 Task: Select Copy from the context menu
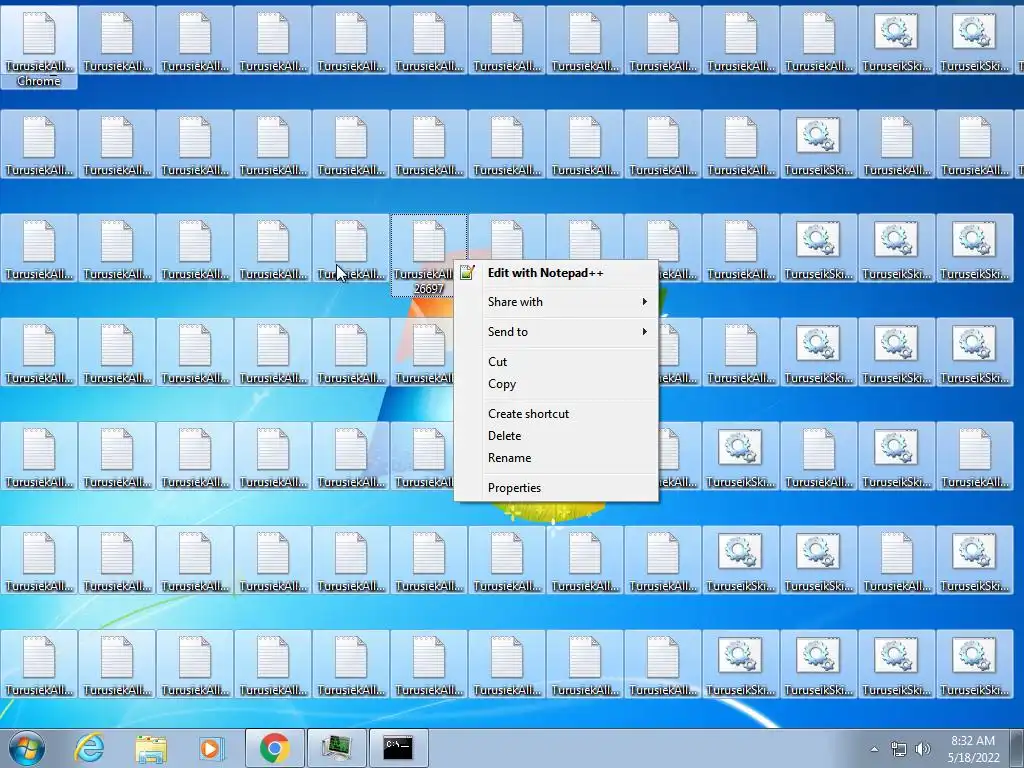[x=556, y=384]
